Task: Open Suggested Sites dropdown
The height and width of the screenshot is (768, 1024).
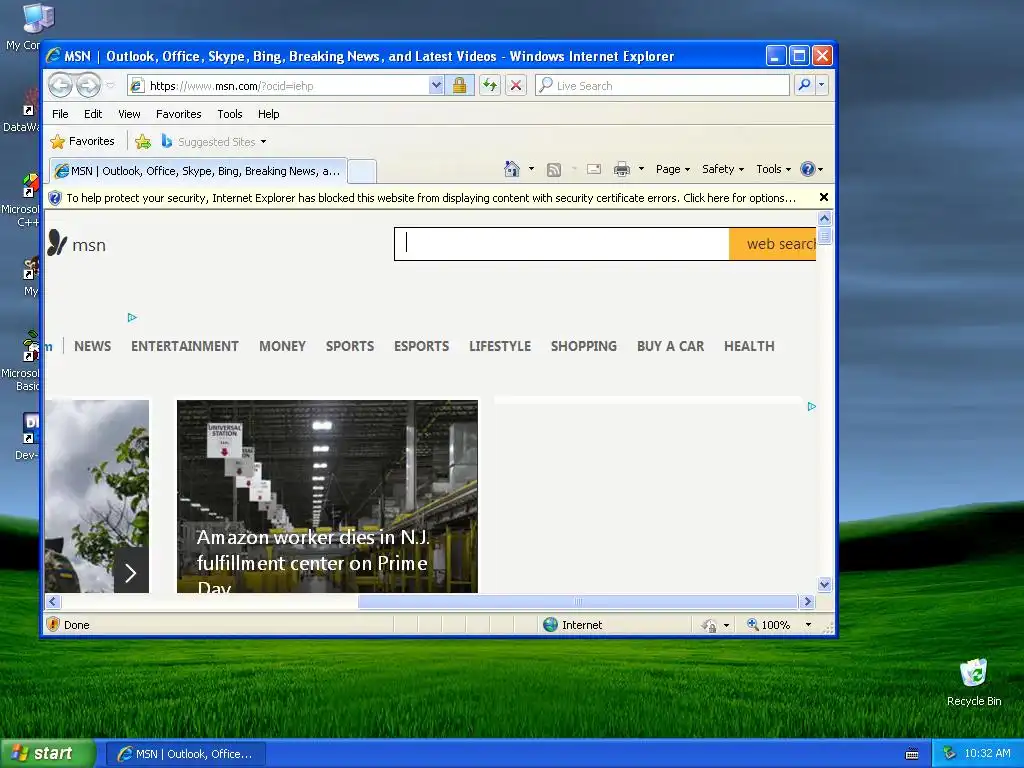Action: 214,141
